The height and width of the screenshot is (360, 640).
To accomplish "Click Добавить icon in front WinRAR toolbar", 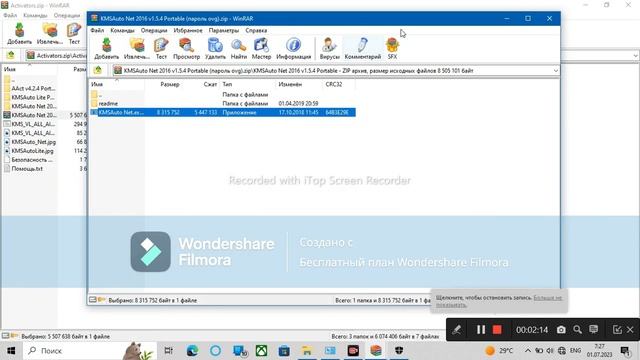I will pos(107,48).
